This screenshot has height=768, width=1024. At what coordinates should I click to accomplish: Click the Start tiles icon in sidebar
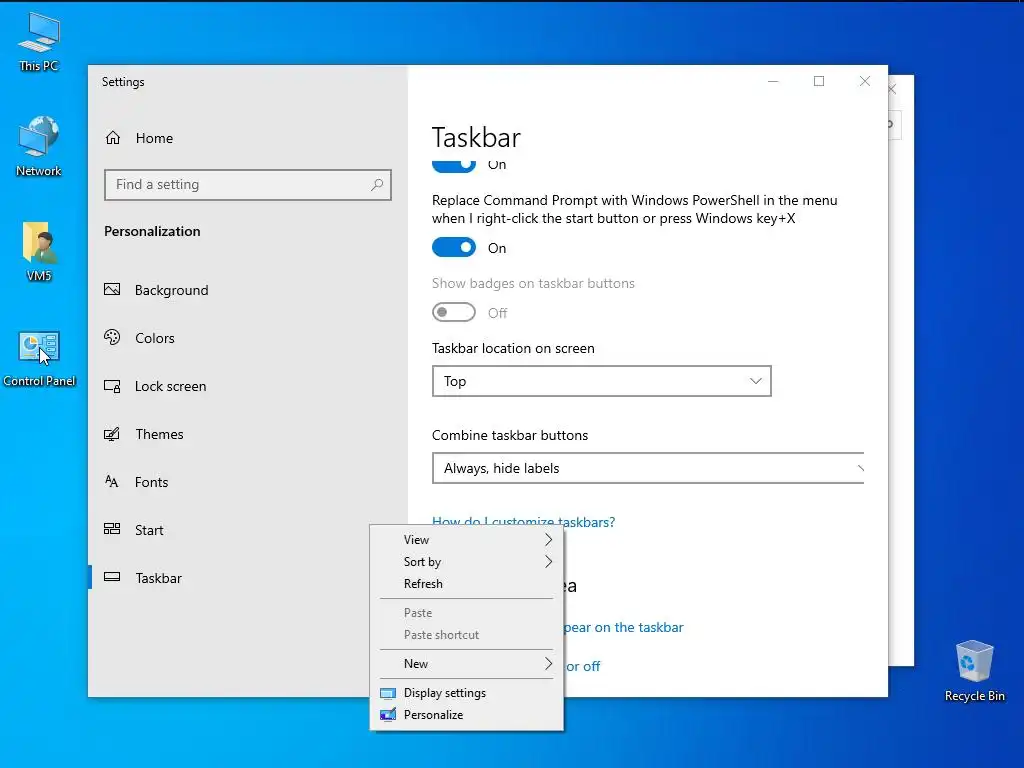[112, 529]
